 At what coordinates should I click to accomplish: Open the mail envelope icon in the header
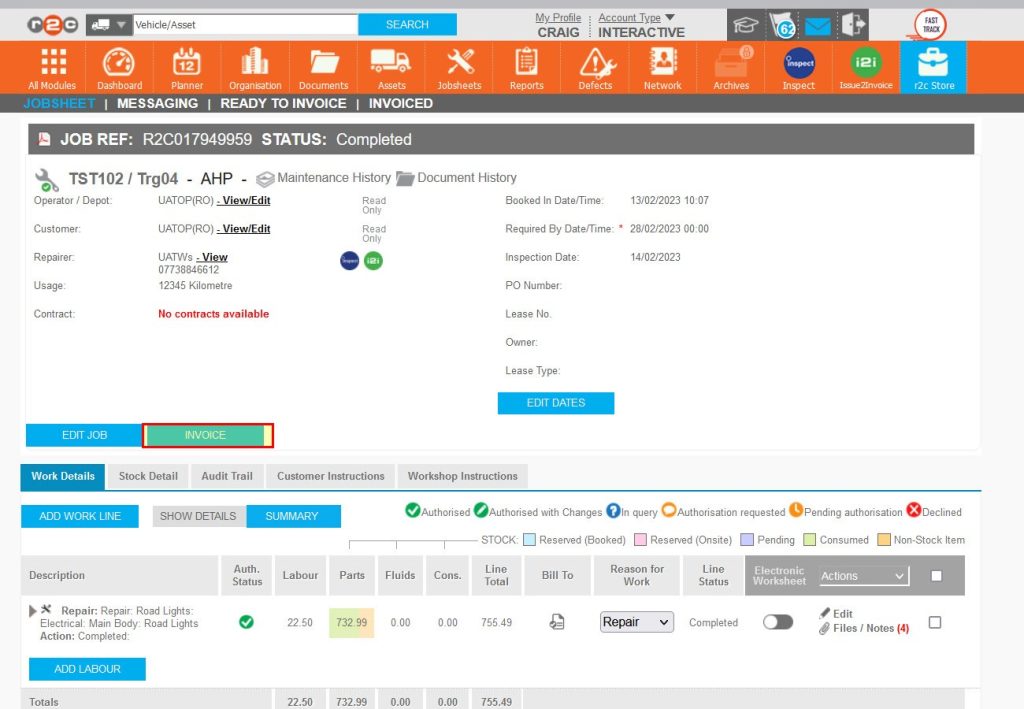818,25
